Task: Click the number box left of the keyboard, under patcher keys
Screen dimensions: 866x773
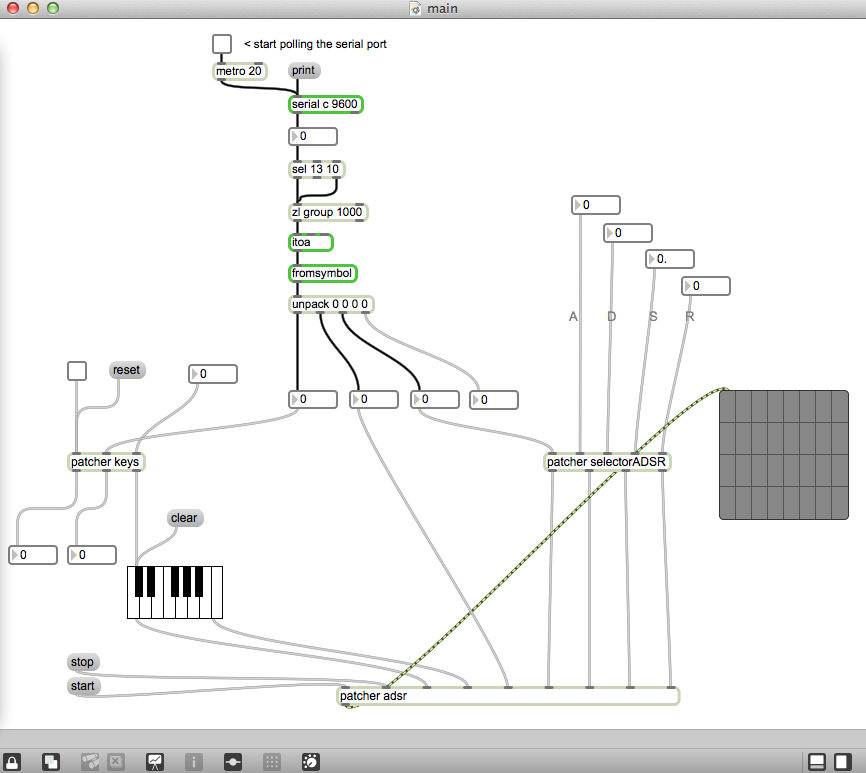Action: coord(92,555)
